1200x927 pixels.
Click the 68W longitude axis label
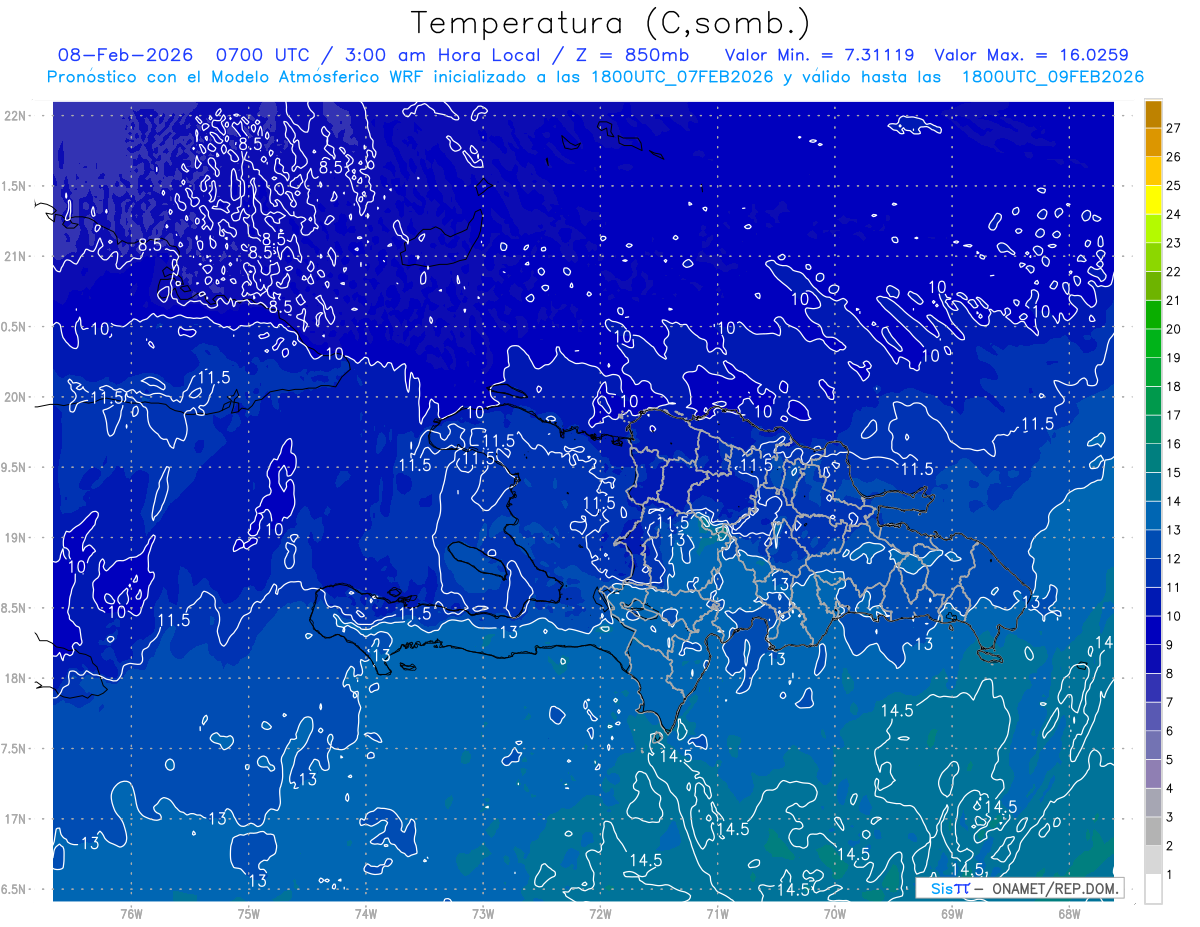tap(1069, 913)
